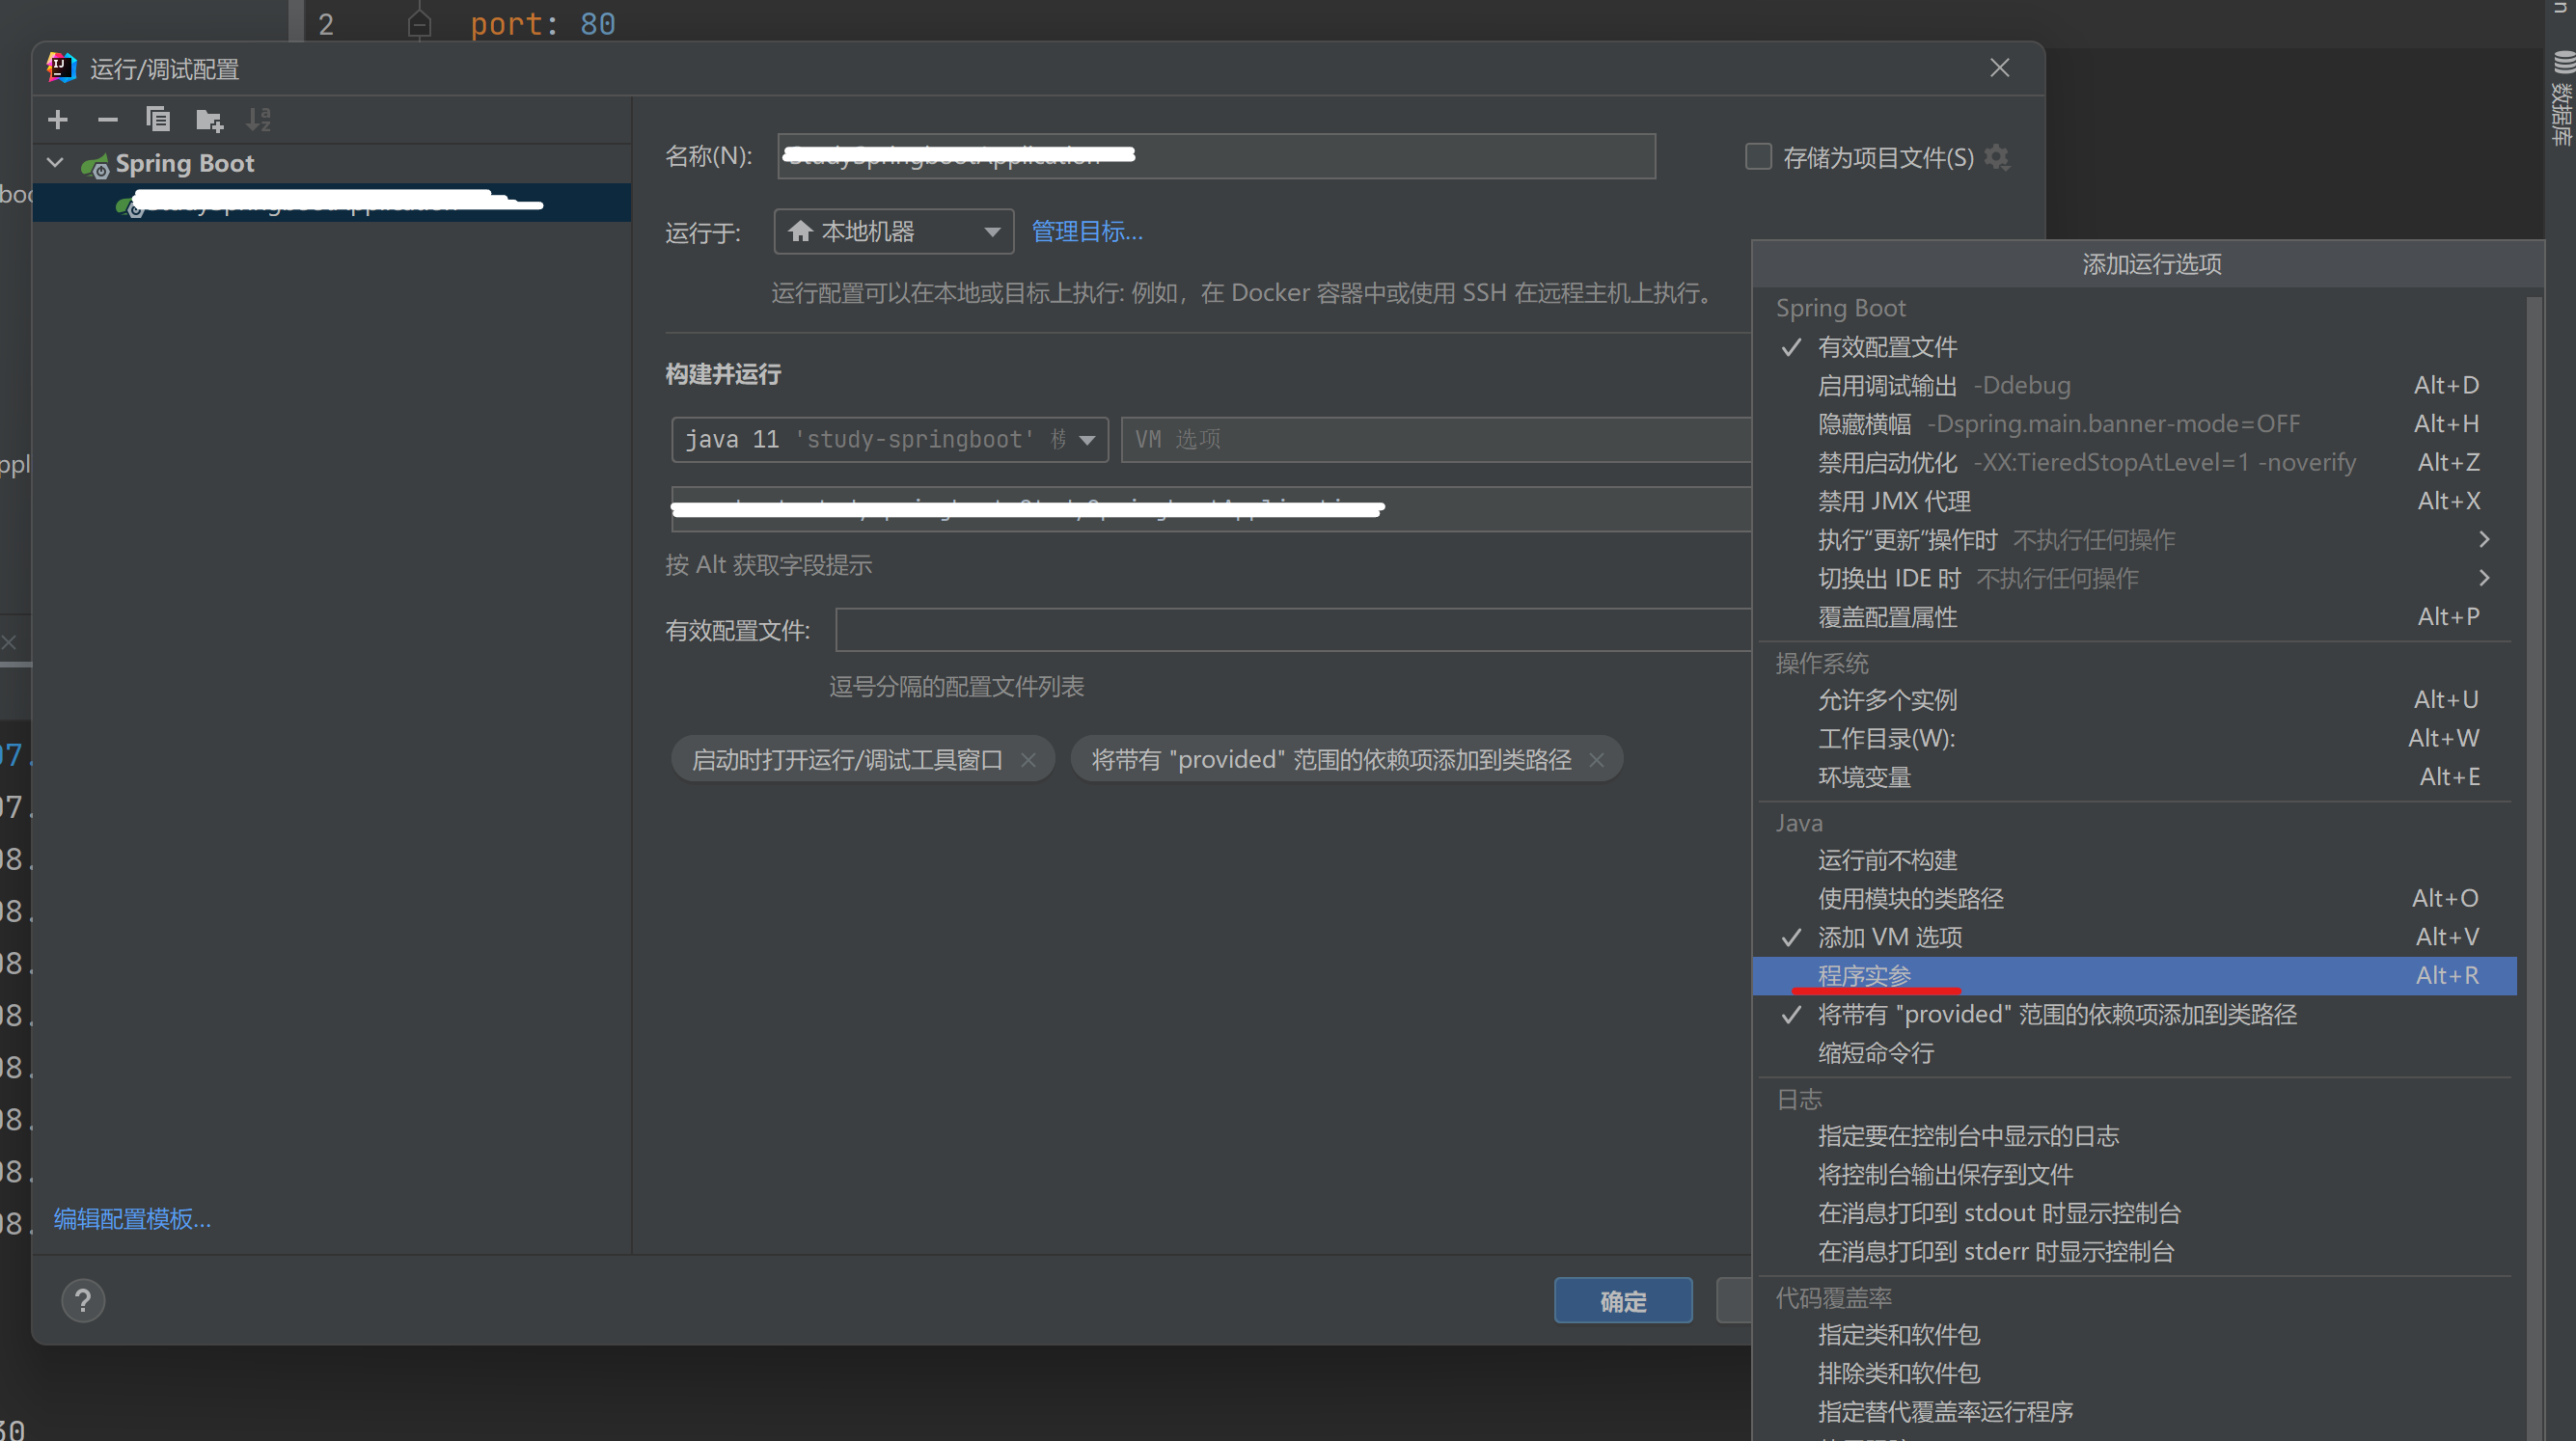Collapse the Spring Boot tree node

tap(56, 163)
